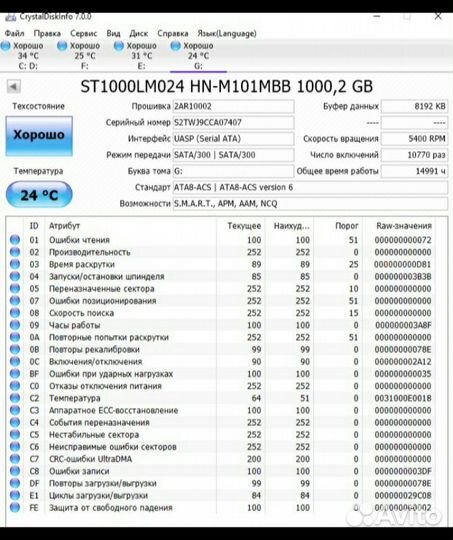
Task: Click status icon for События переназначения
Action: coord(15,422)
